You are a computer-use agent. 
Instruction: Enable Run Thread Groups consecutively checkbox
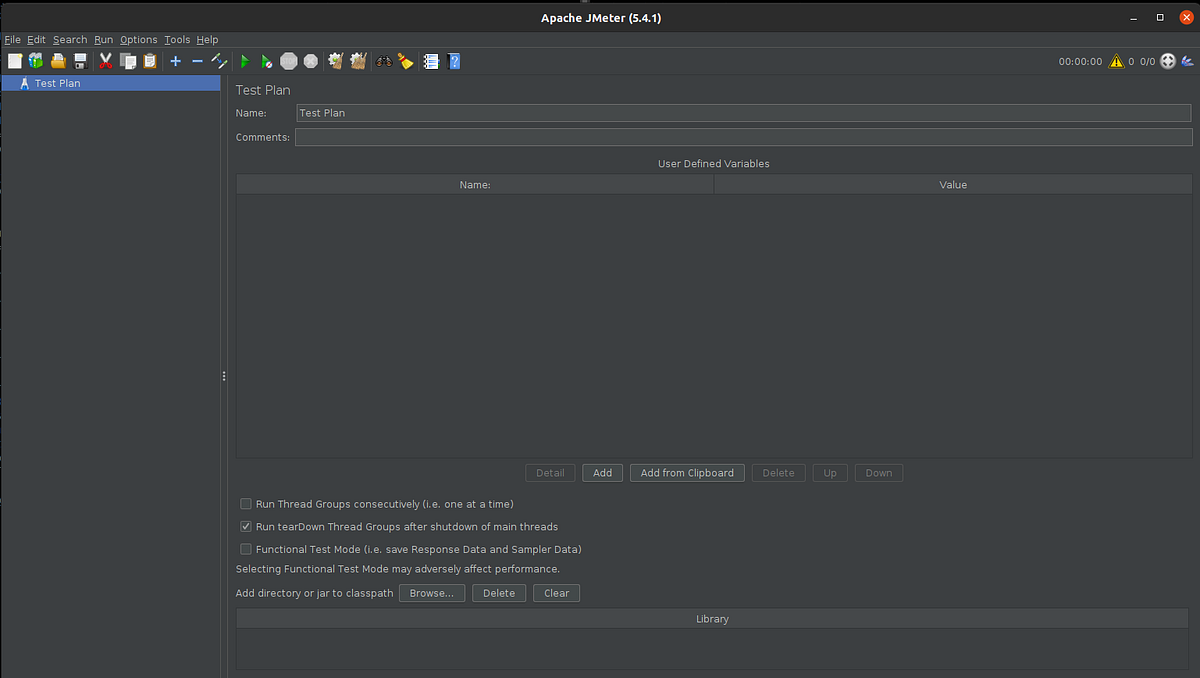point(246,504)
